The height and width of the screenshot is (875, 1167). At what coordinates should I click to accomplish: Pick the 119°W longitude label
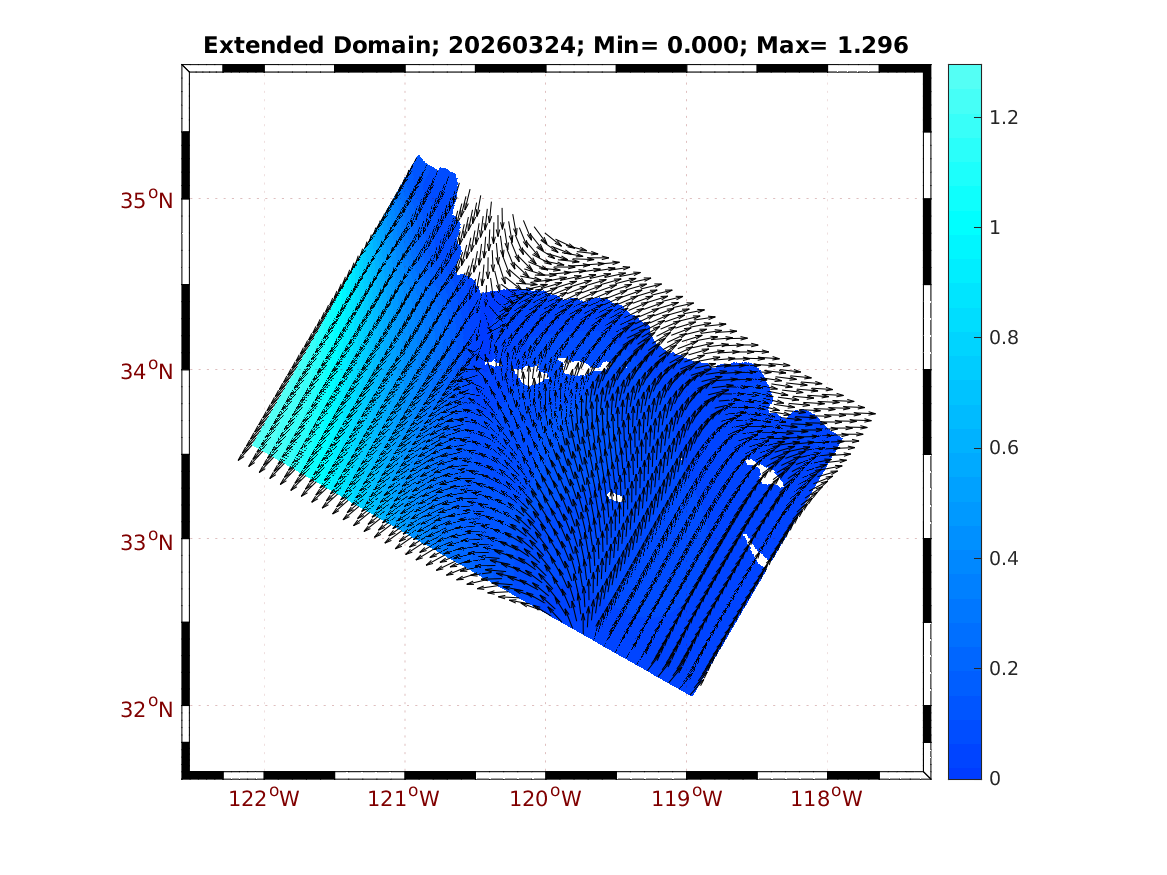click(687, 798)
